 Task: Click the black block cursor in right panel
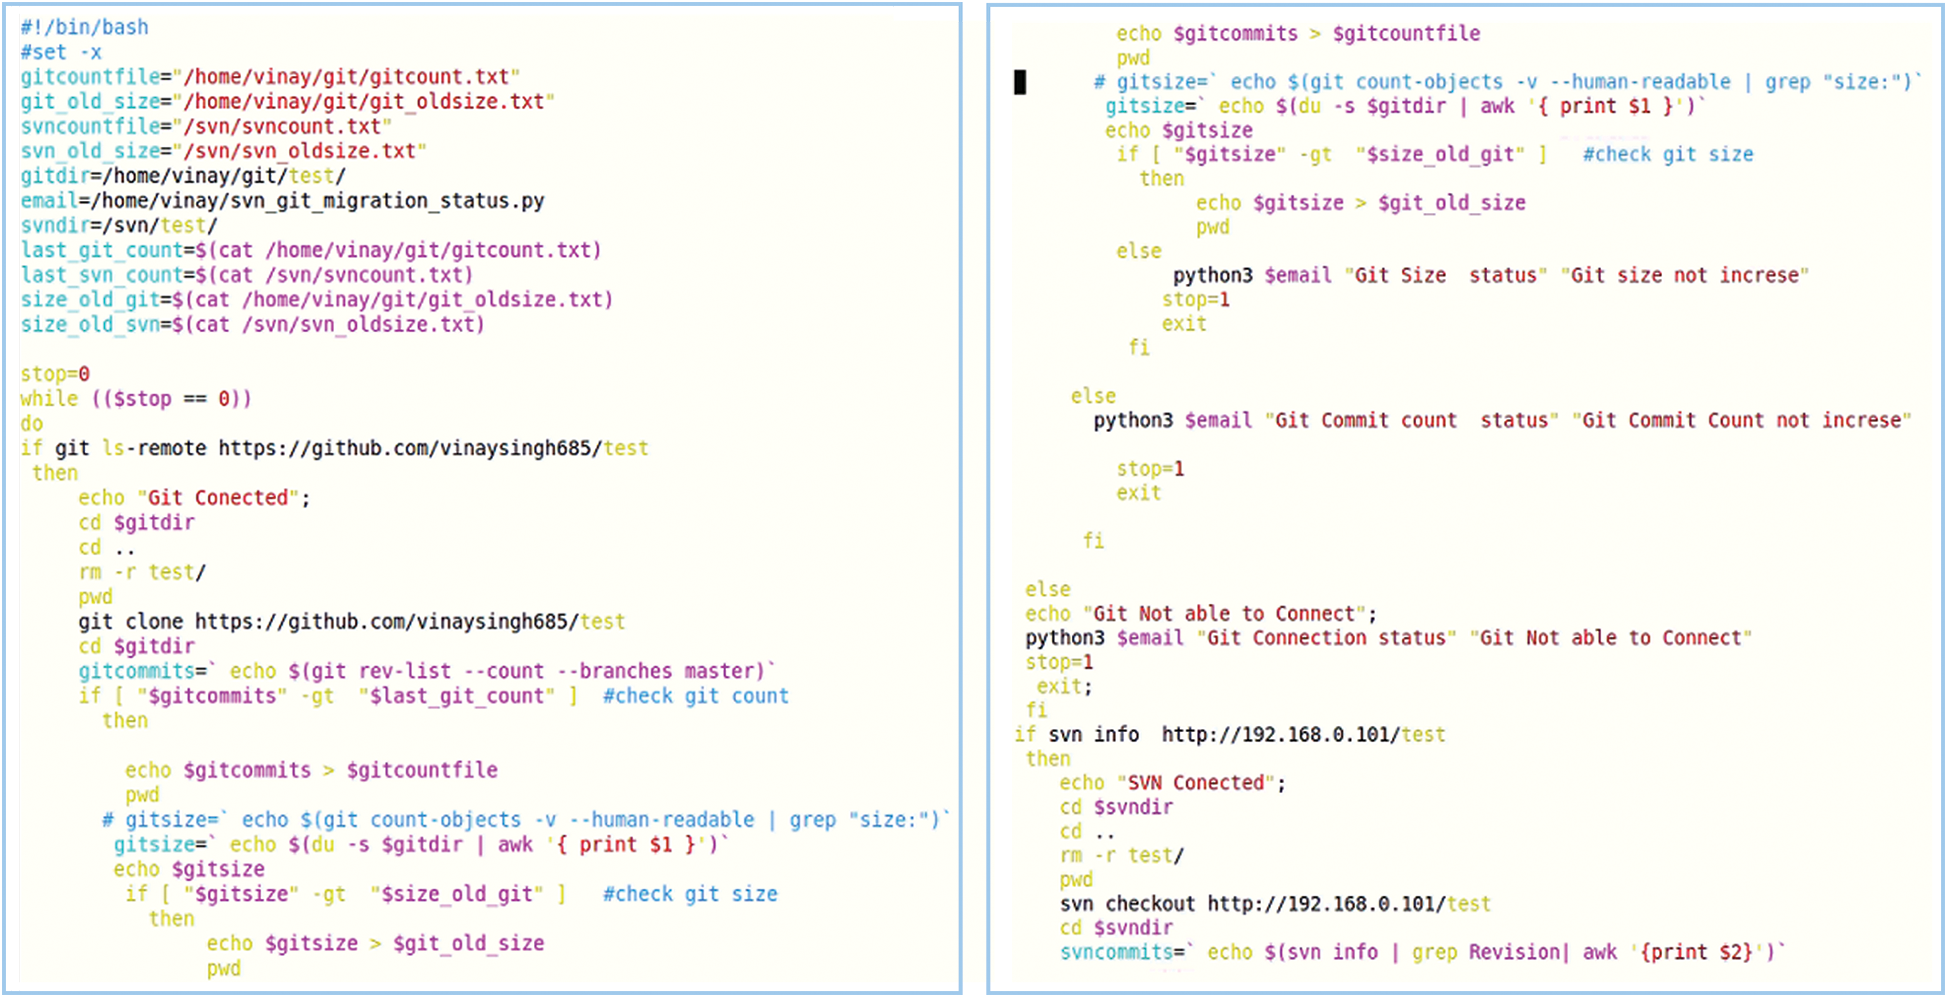point(1020,82)
